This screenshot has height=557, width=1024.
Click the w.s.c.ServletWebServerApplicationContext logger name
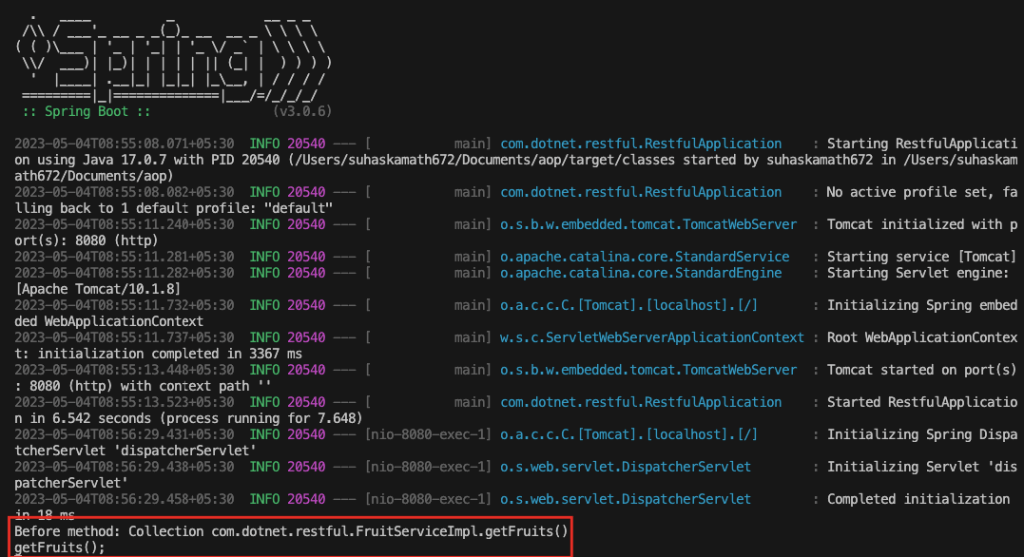pos(651,338)
